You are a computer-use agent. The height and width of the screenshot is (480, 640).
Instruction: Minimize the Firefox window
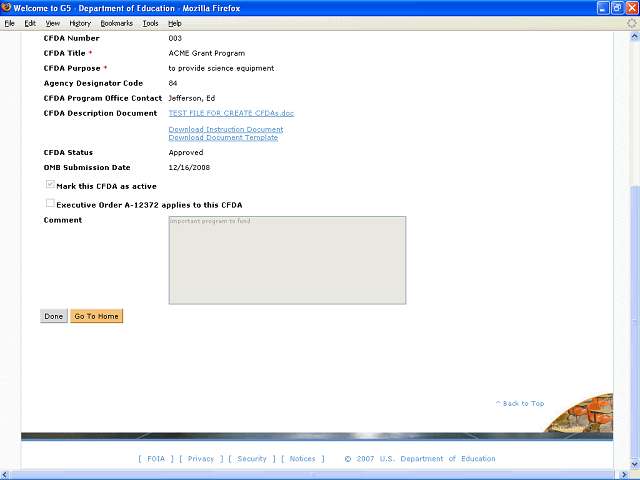click(603, 8)
